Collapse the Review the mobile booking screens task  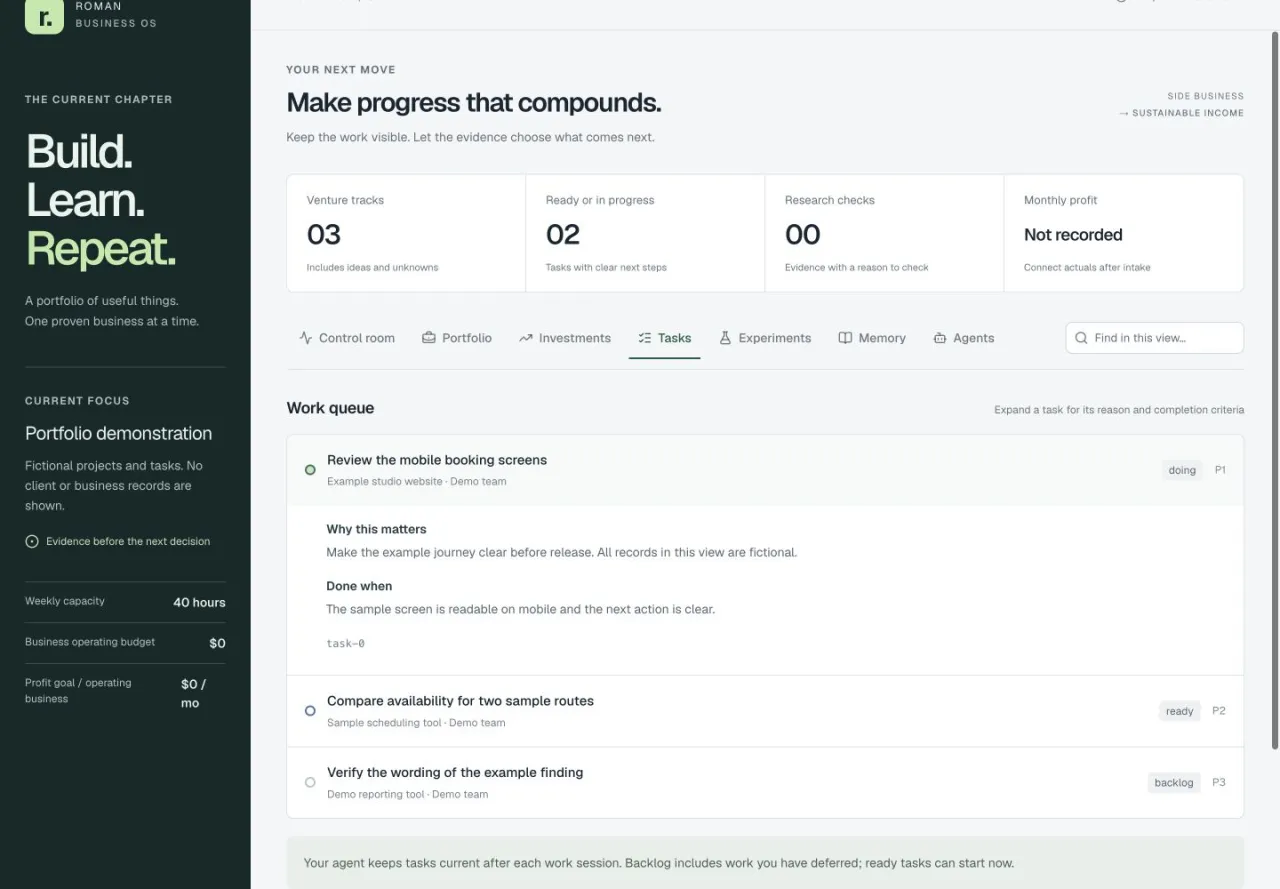pos(765,470)
